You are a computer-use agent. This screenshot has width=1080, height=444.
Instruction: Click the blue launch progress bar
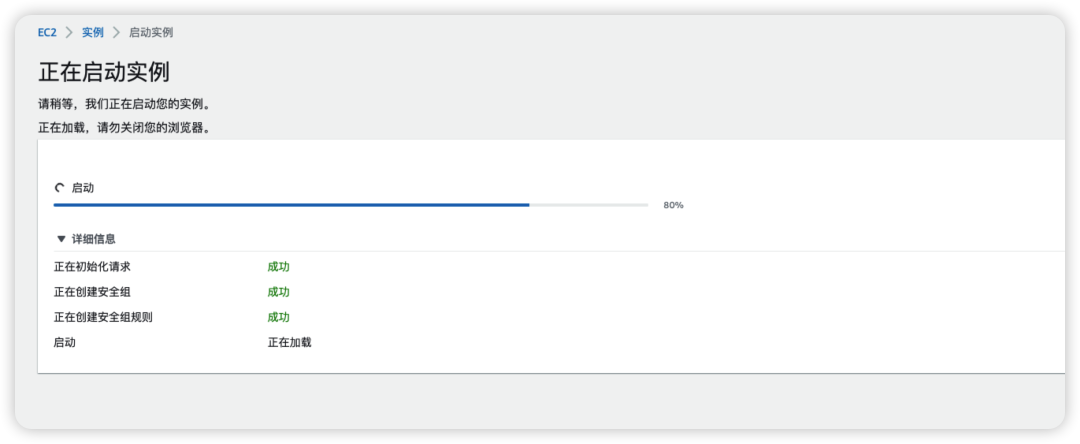[x=291, y=205]
